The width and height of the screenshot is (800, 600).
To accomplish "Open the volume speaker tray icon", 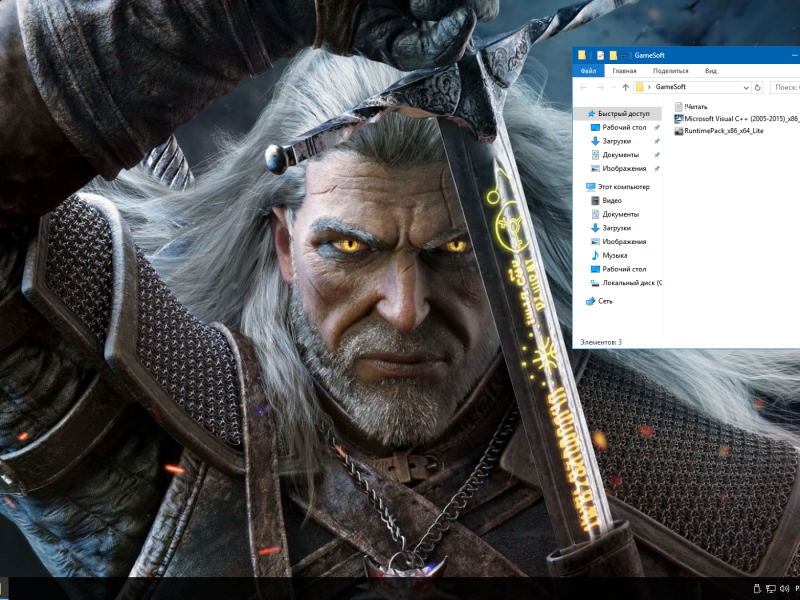I will [785, 589].
